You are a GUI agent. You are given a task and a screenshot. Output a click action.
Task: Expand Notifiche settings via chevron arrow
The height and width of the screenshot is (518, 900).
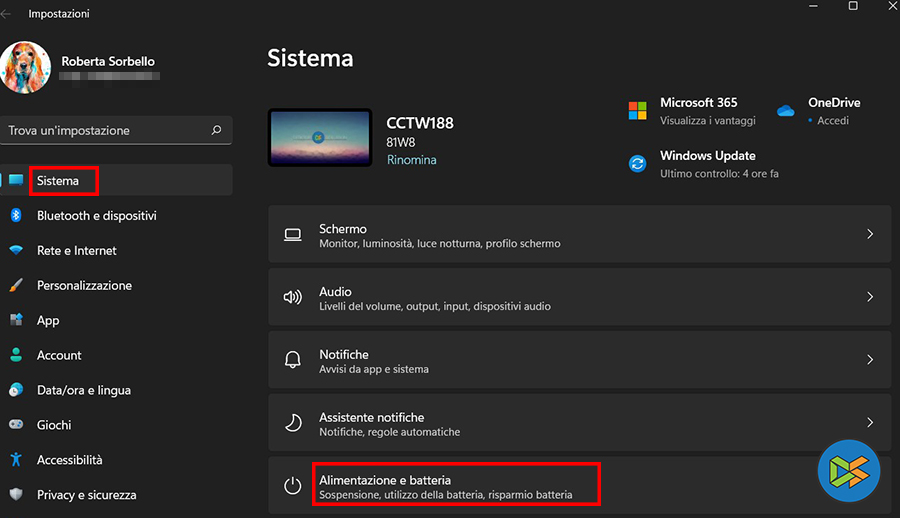tap(870, 360)
